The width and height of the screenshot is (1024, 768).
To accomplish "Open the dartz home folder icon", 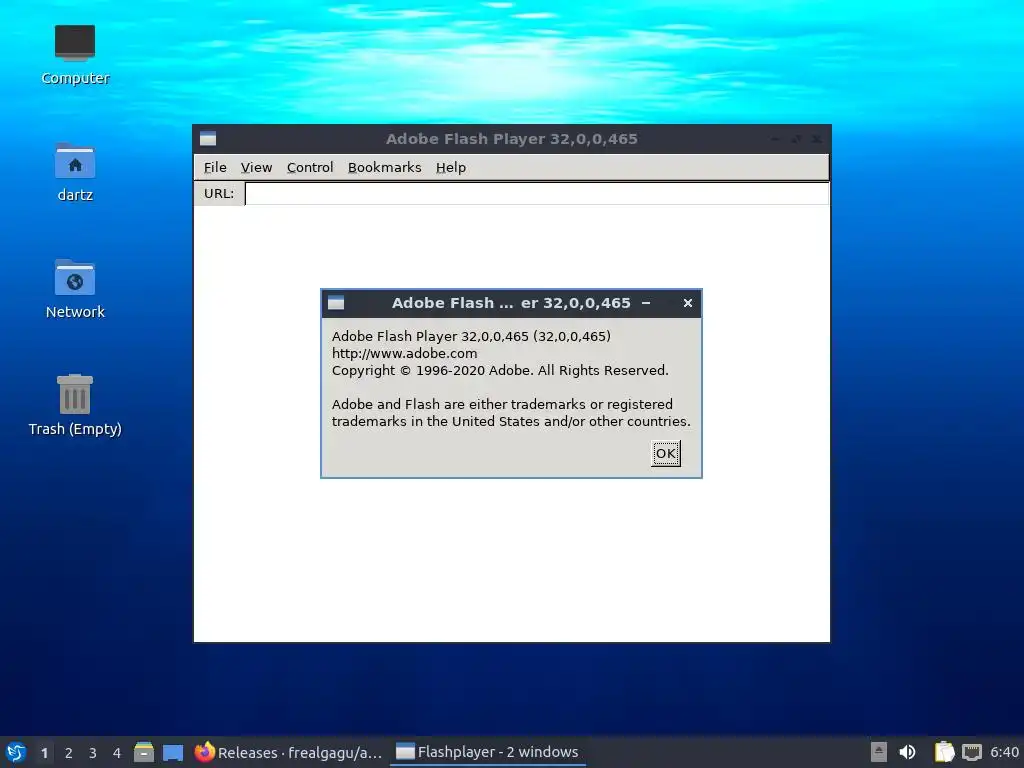I will tap(75, 172).
